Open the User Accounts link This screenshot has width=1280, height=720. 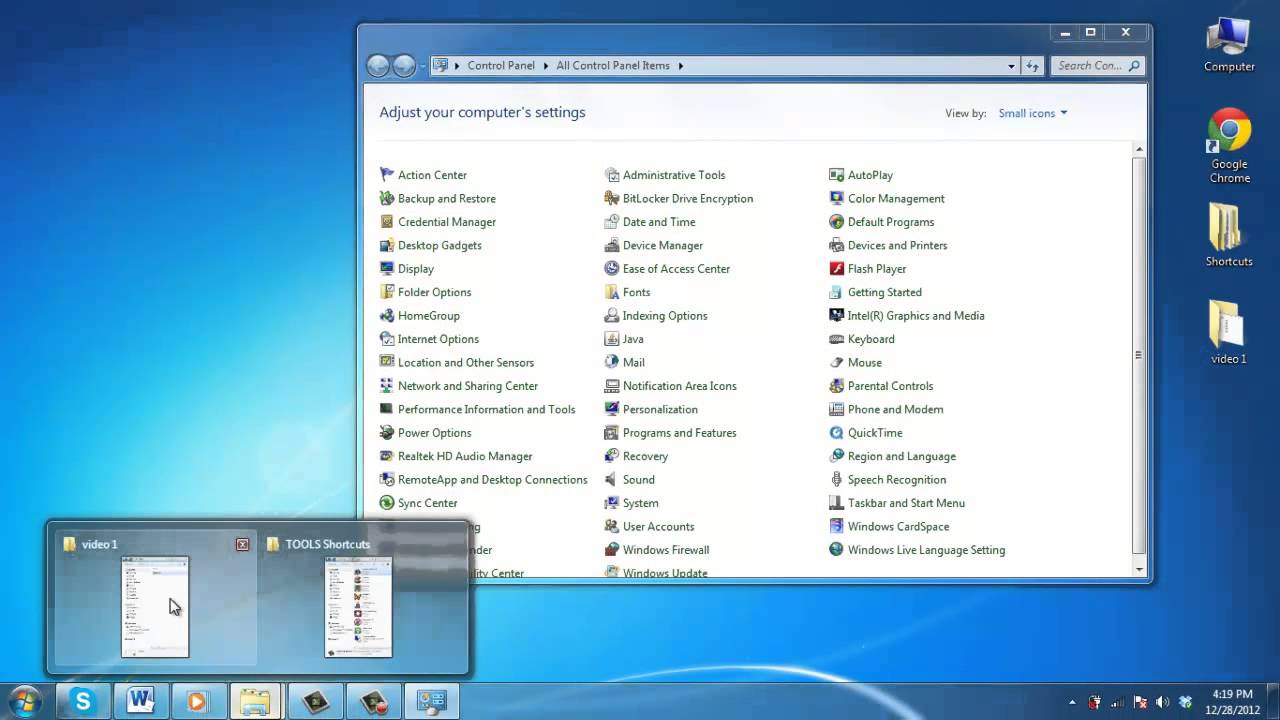coord(658,527)
